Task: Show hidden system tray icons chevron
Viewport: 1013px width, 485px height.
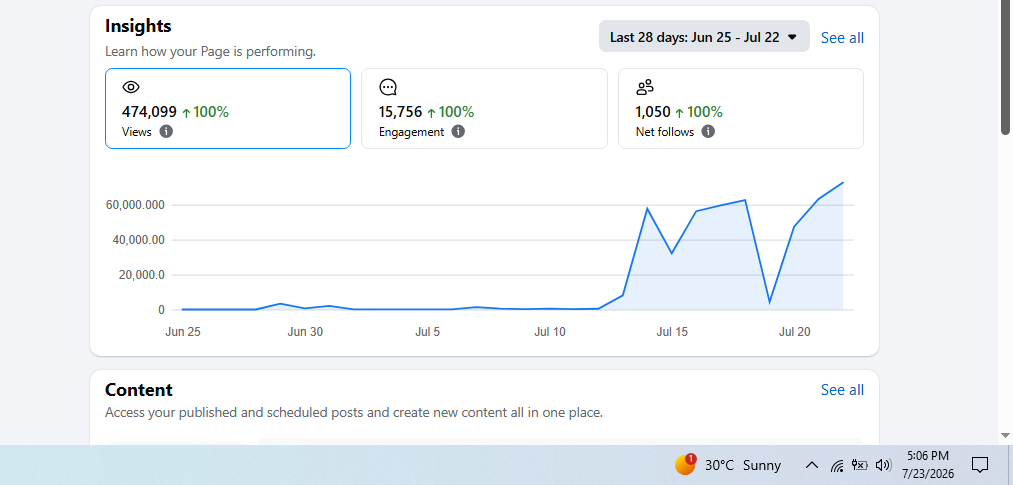Action: click(812, 465)
